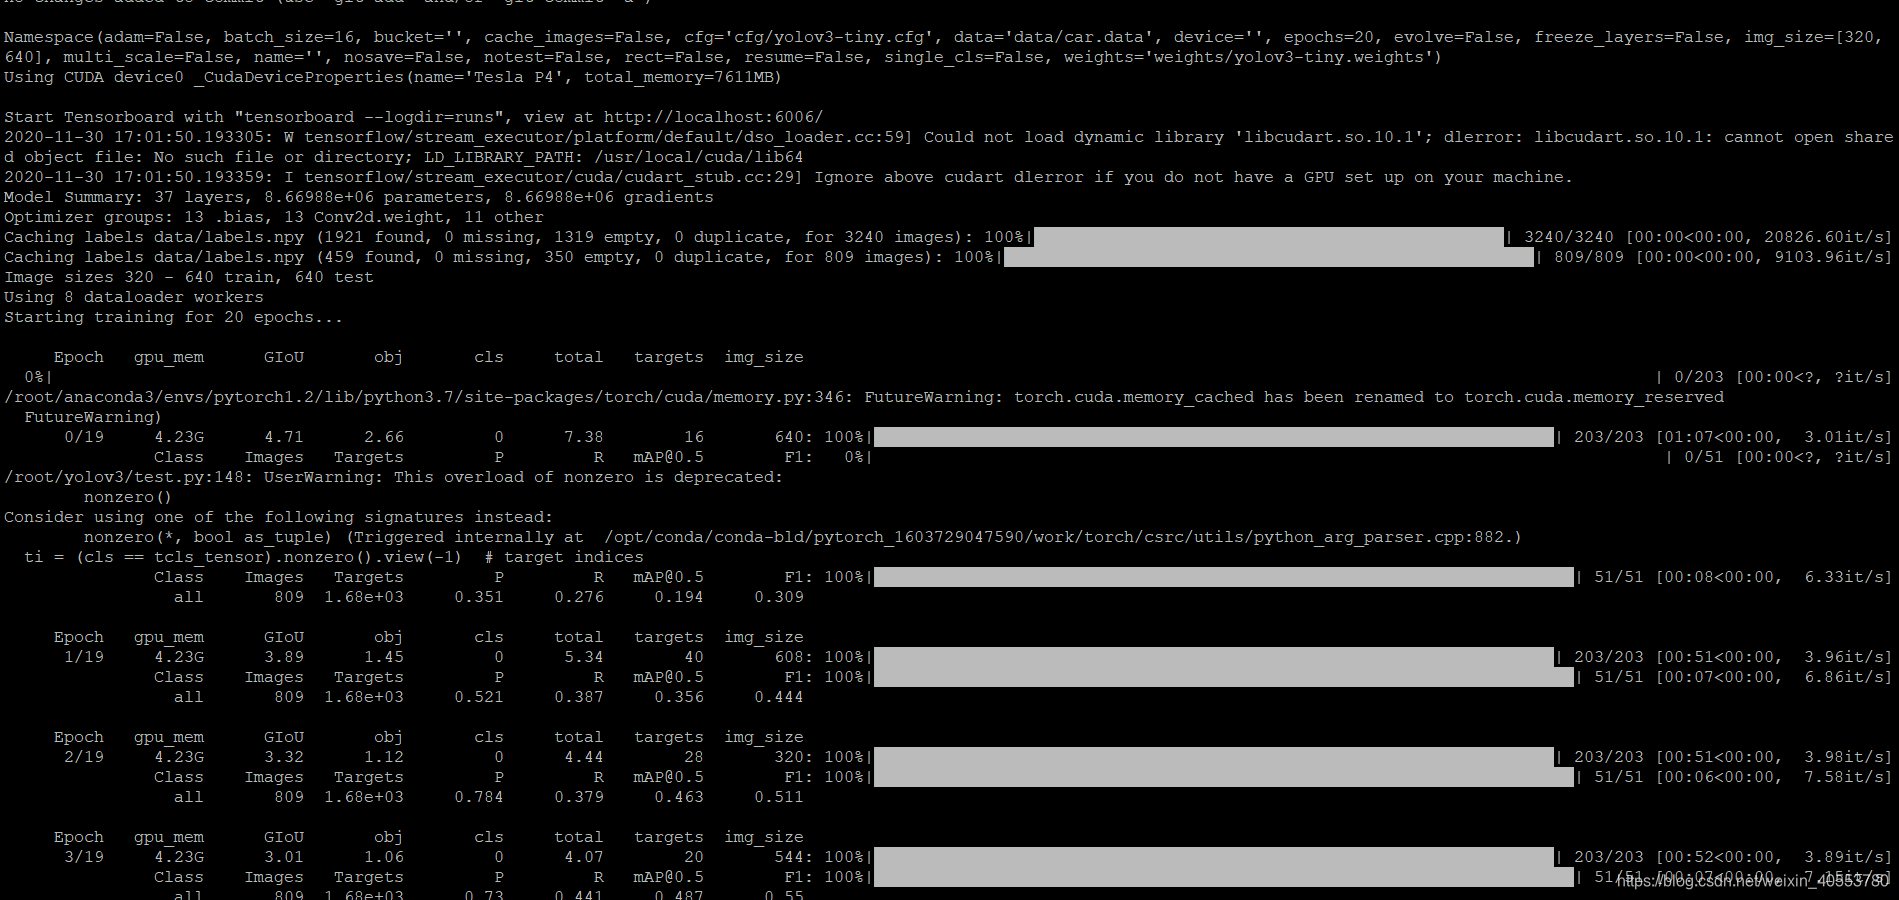Click the recall value 0.387
The width and height of the screenshot is (1899, 900).
(x=579, y=697)
